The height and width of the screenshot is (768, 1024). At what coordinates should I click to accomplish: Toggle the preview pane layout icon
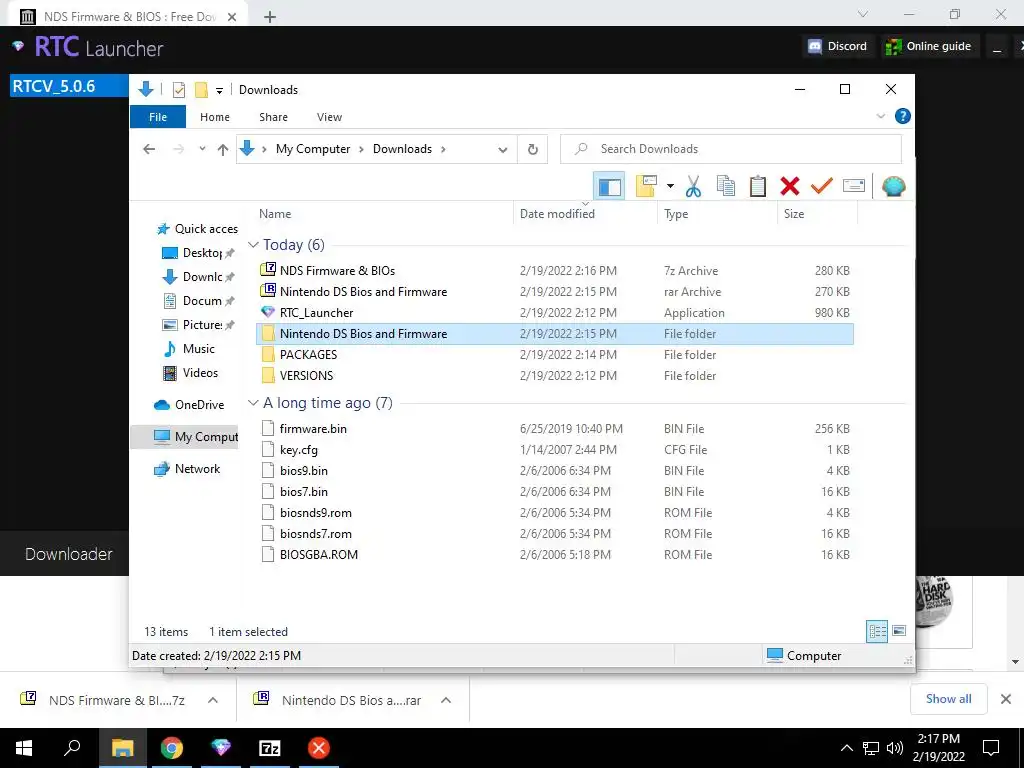click(x=609, y=187)
